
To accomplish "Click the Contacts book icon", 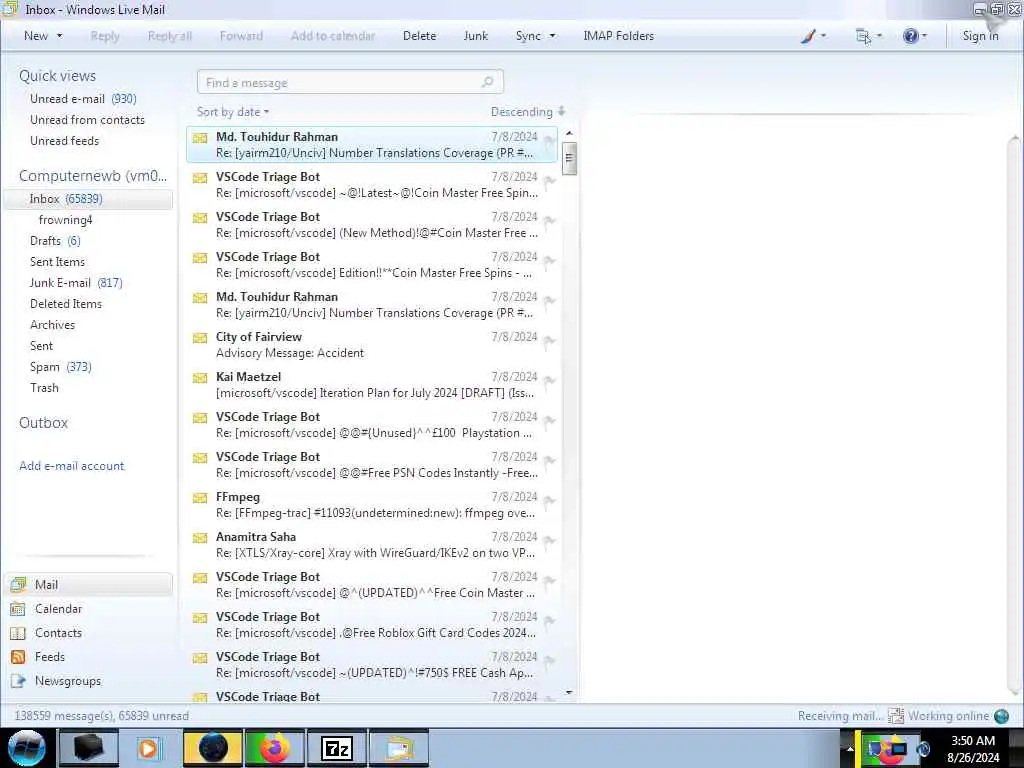I will click(x=18, y=633).
